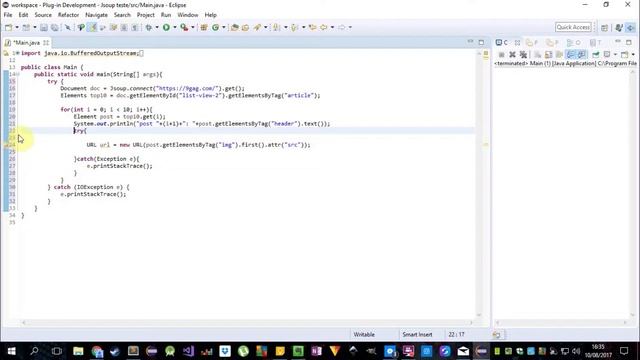Viewport: 640px width, 360px height.
Task: Open the Run dropdown arrow
Action: click(175, 27)
